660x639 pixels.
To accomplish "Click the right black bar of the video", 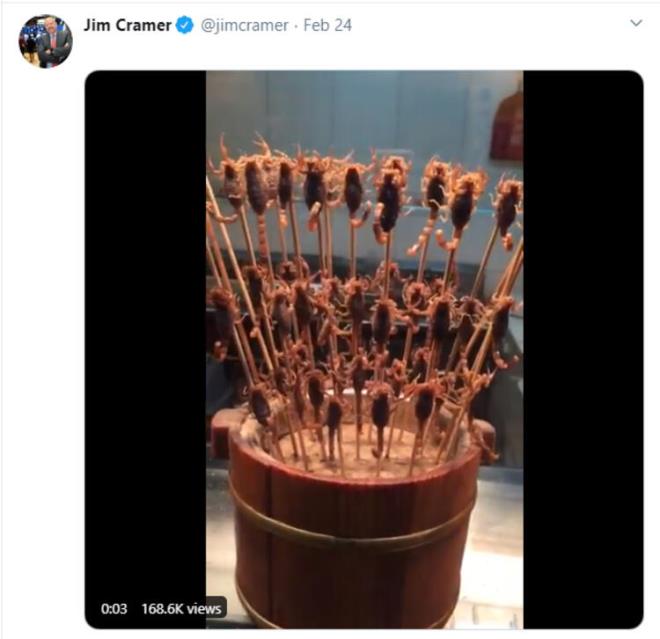I will point(582,349).
